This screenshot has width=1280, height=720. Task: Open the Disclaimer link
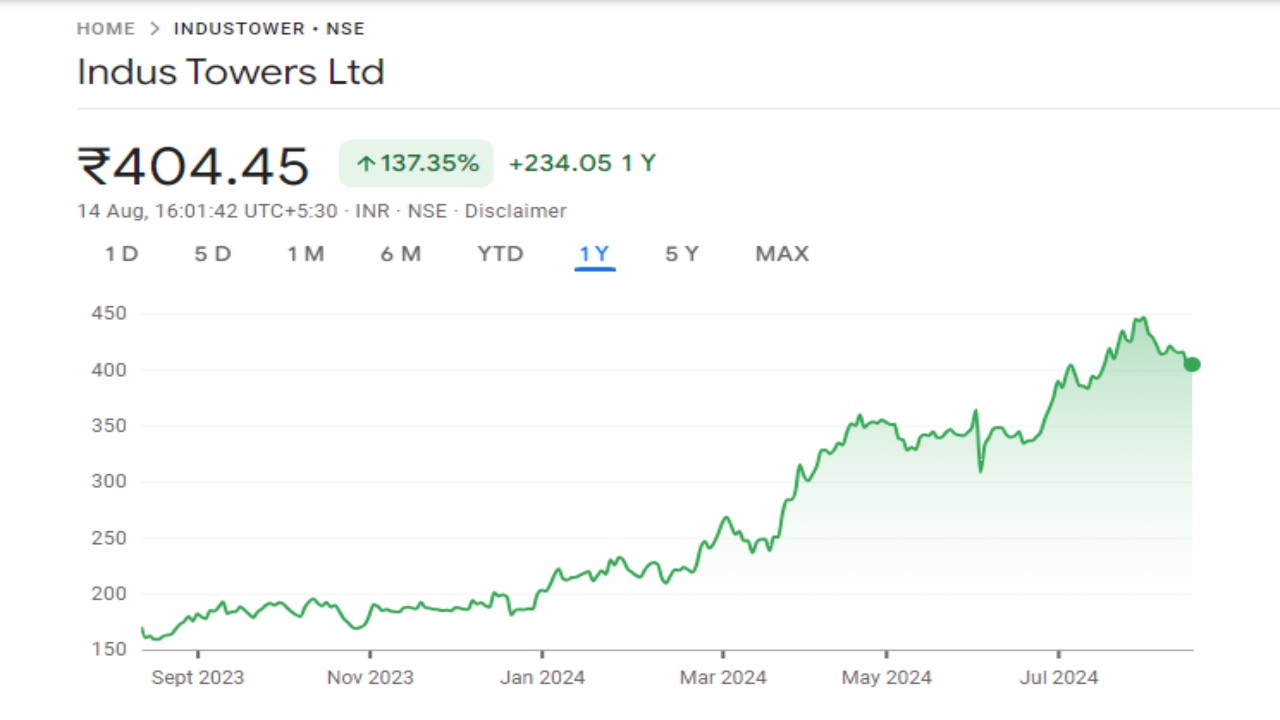coord(515,211)
